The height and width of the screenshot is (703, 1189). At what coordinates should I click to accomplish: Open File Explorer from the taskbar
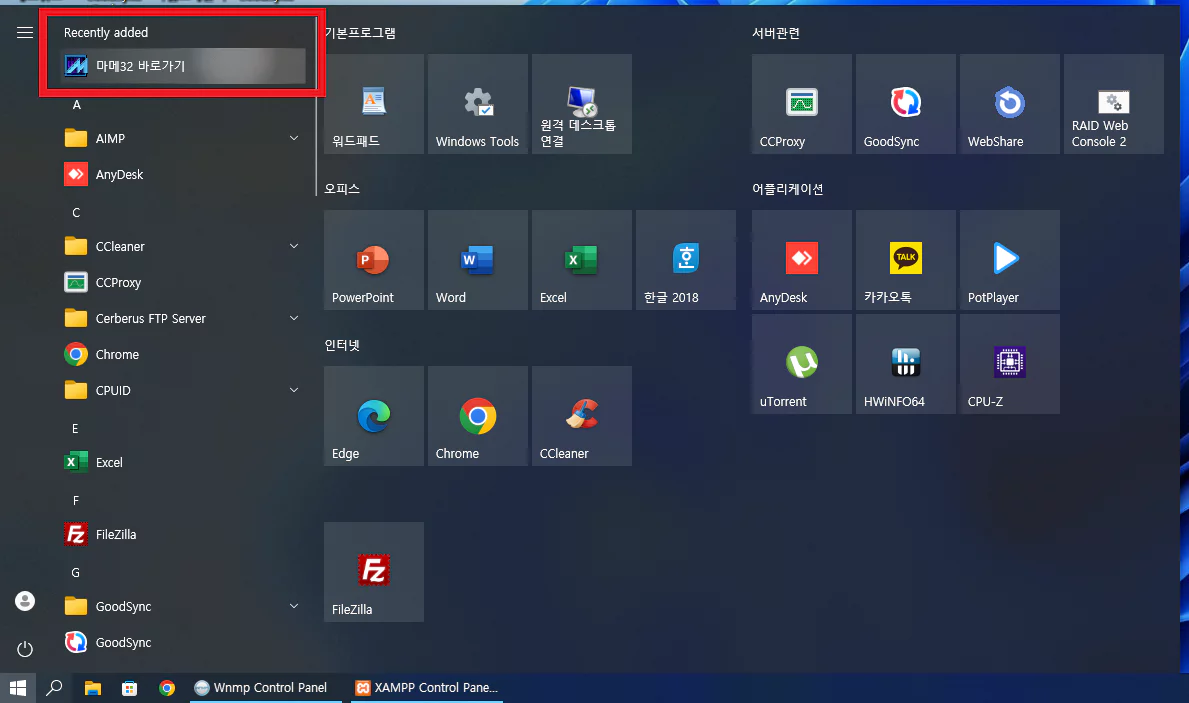[93, 688]
